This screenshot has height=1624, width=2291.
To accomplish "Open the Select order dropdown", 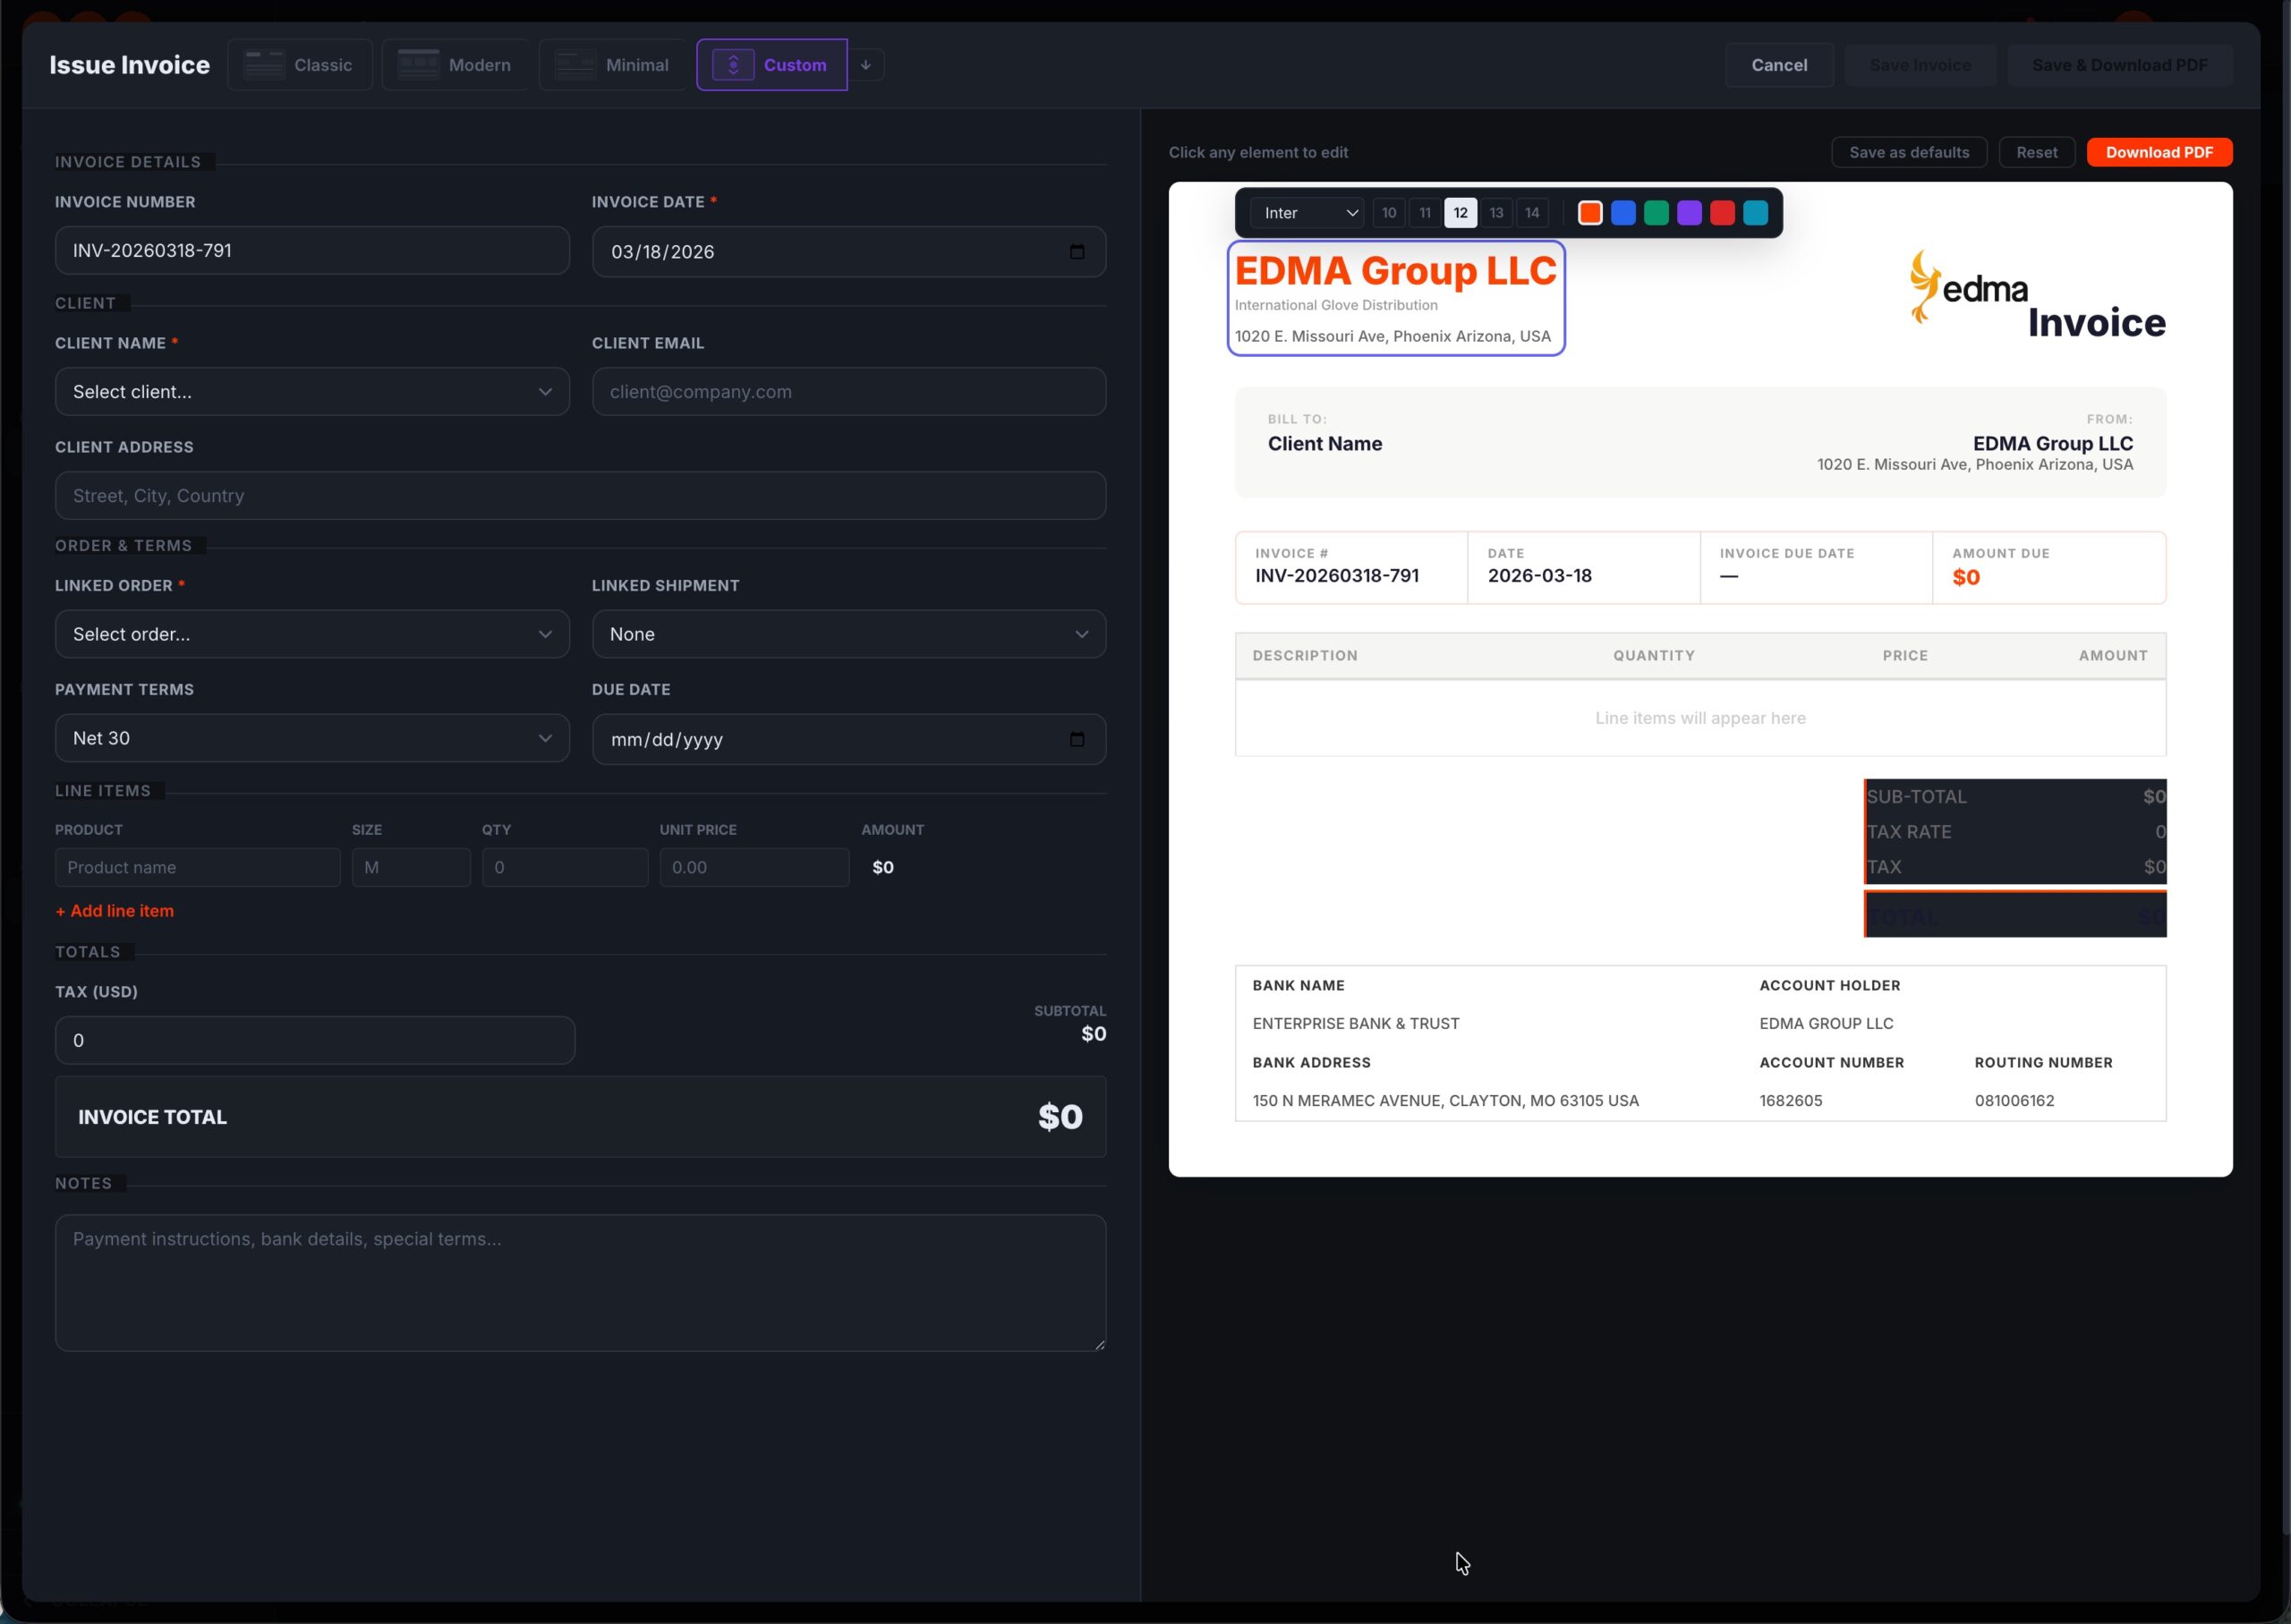I will click(x=312, y=634).
